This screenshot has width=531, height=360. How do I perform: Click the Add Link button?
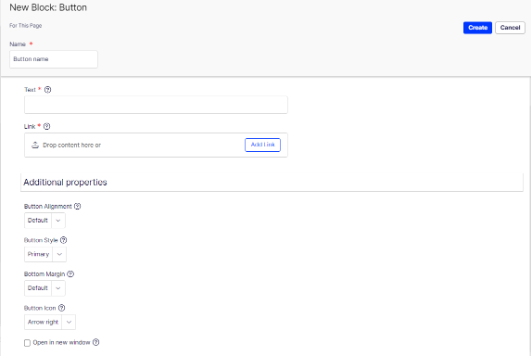point(263,145)
